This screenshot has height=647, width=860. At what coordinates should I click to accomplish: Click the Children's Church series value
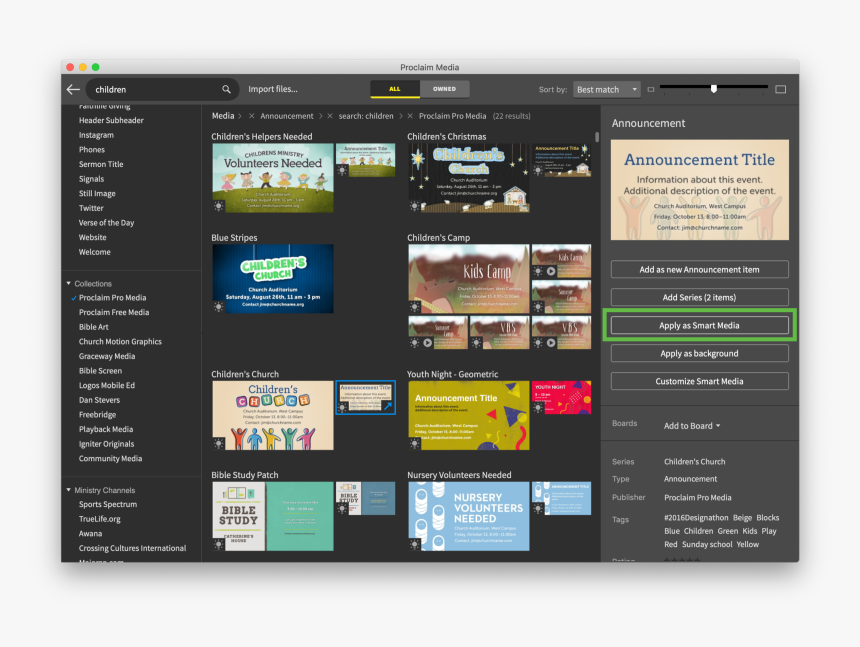coord(694,462)
